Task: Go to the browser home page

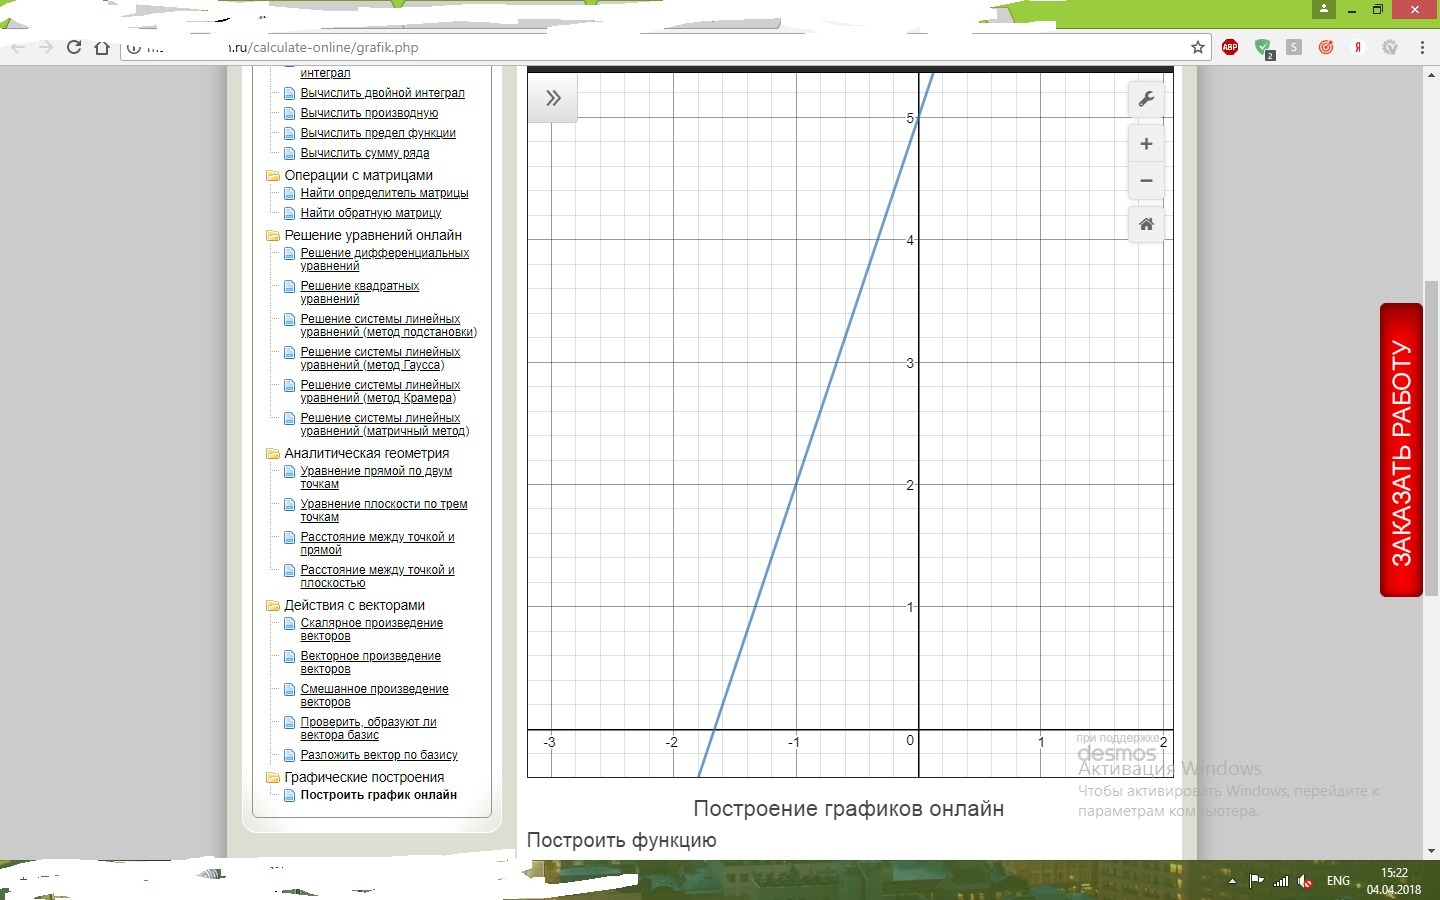Action: point(101,47)
